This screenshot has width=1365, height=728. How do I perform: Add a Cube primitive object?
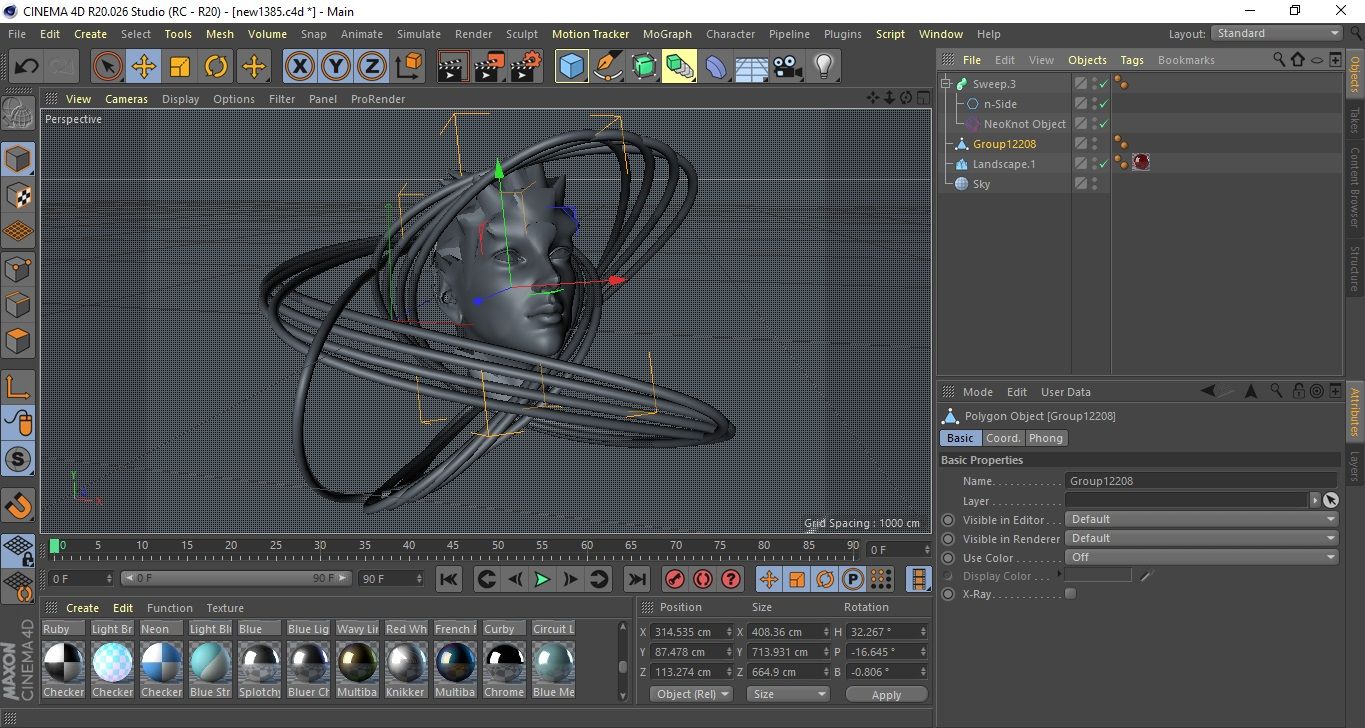tap(572, 67)
